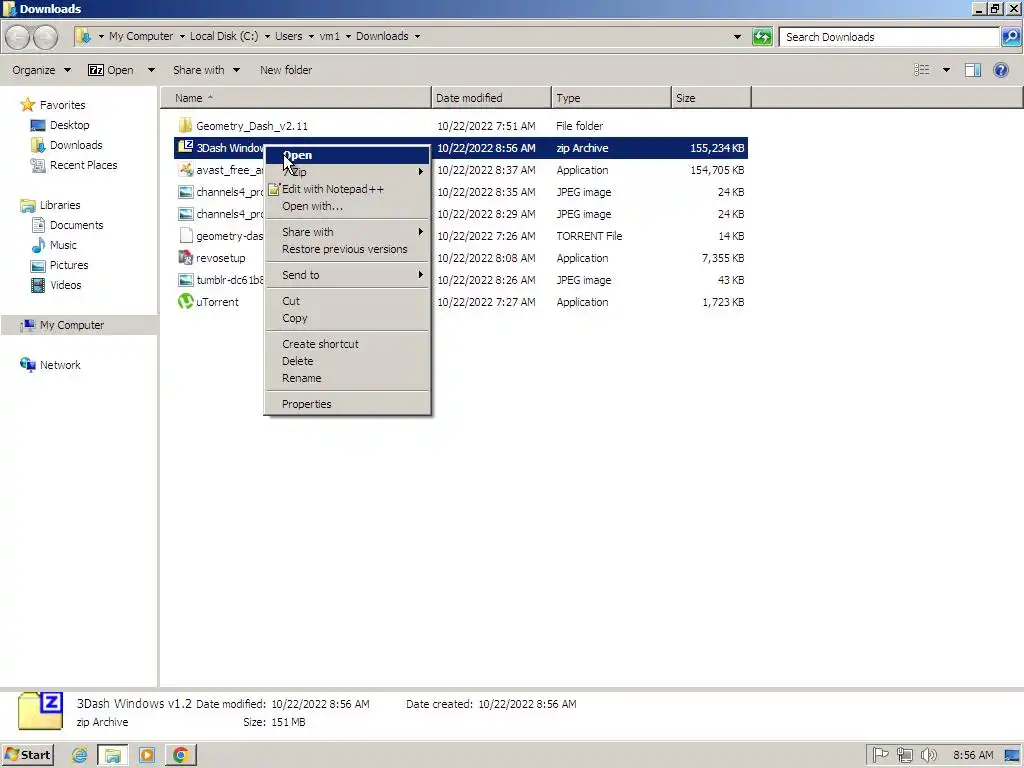Select the second channels4_pro JPEG icon
Image resolution: width=1024 pixels, height=768 pixels.
[185, 214]
